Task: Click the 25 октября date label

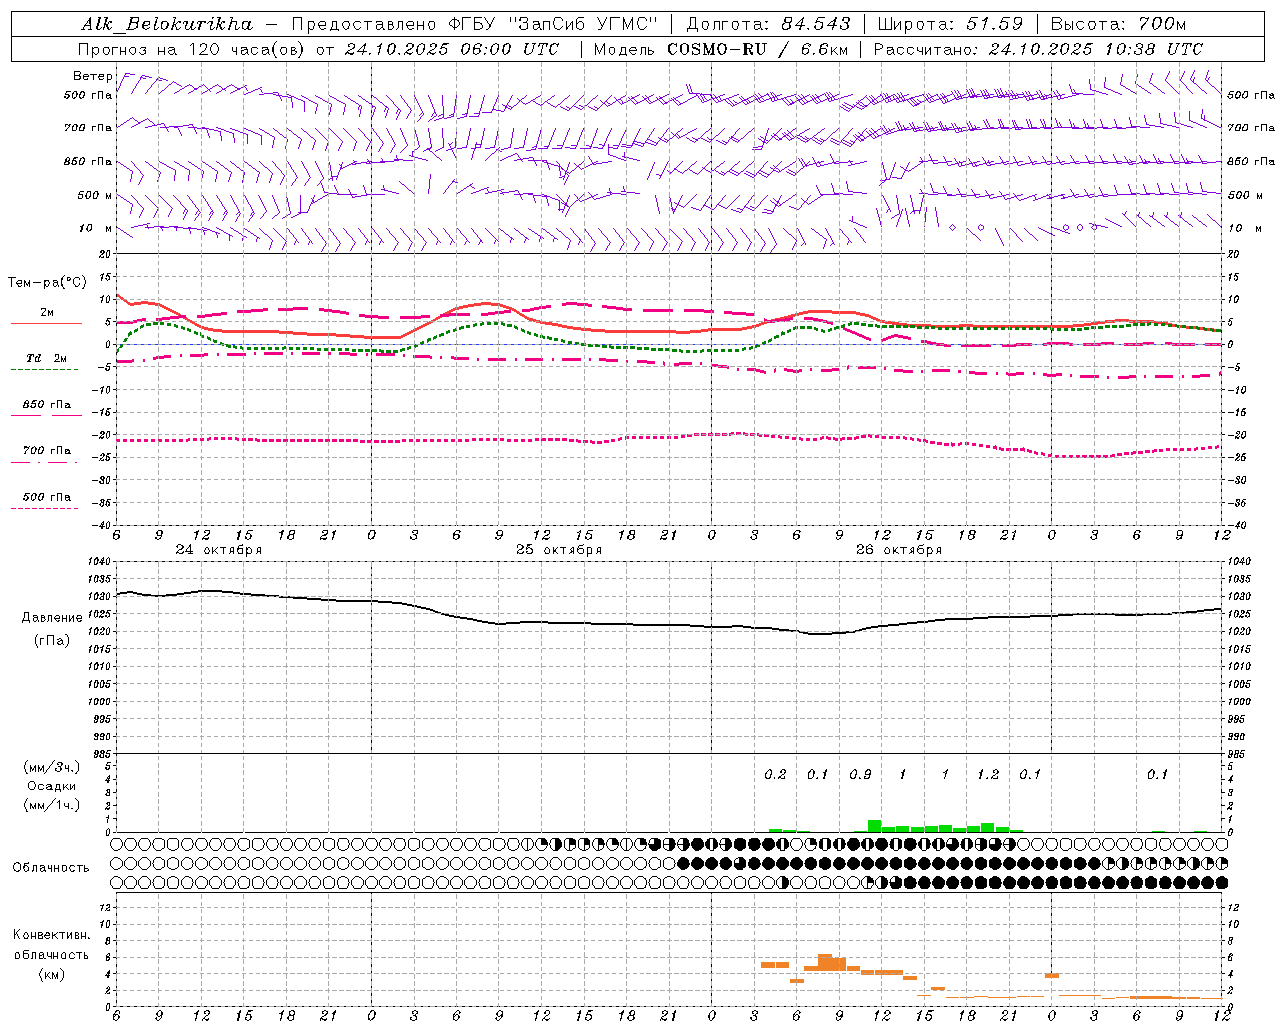Action: [559, 550]
